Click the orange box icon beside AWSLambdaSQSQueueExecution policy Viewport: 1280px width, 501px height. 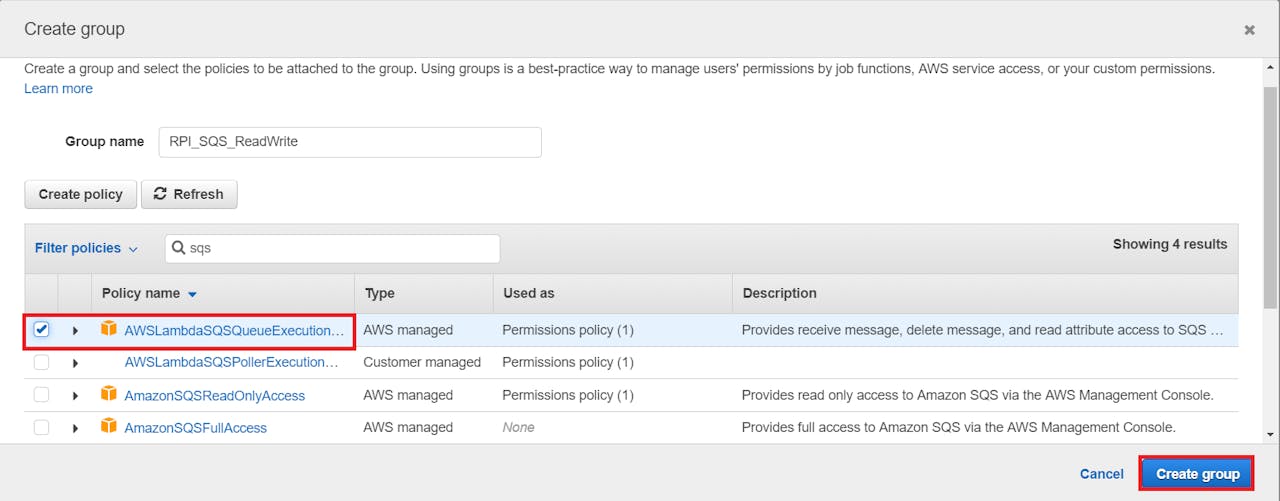[x=109, y=329]
